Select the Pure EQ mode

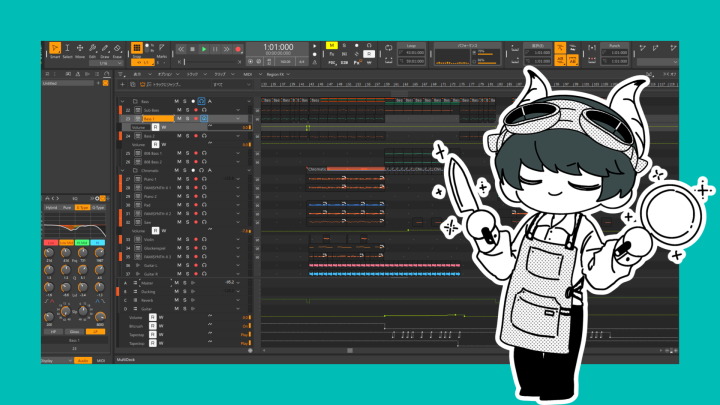click(x=67, y=208)
